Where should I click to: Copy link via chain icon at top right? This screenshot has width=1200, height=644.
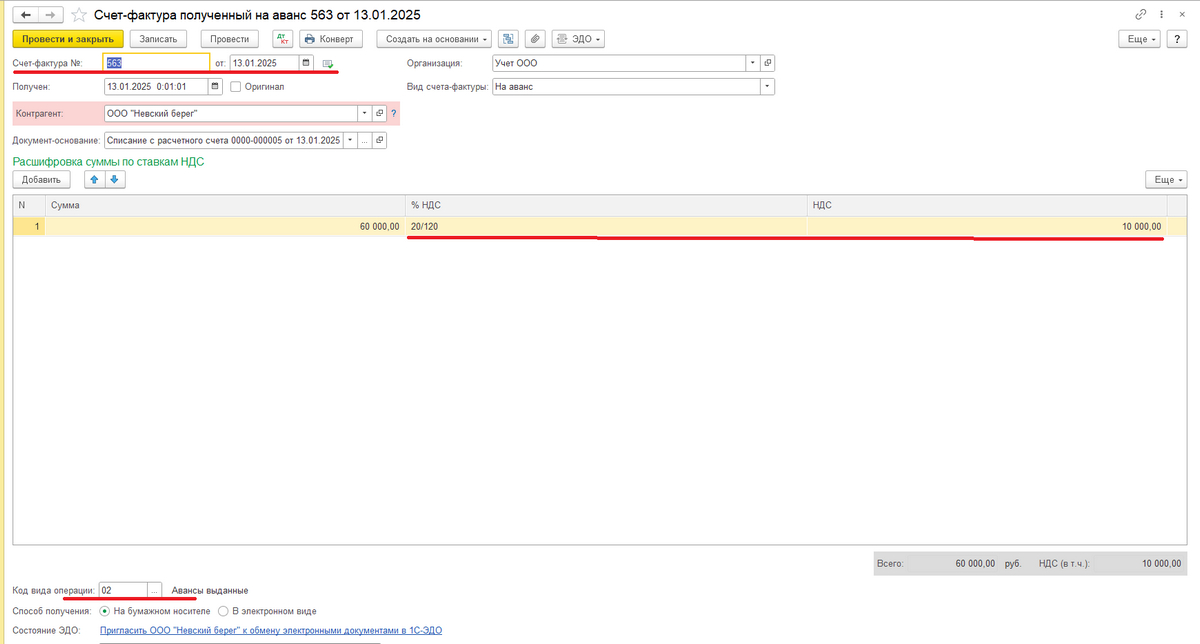click(x=1141, y=15)
